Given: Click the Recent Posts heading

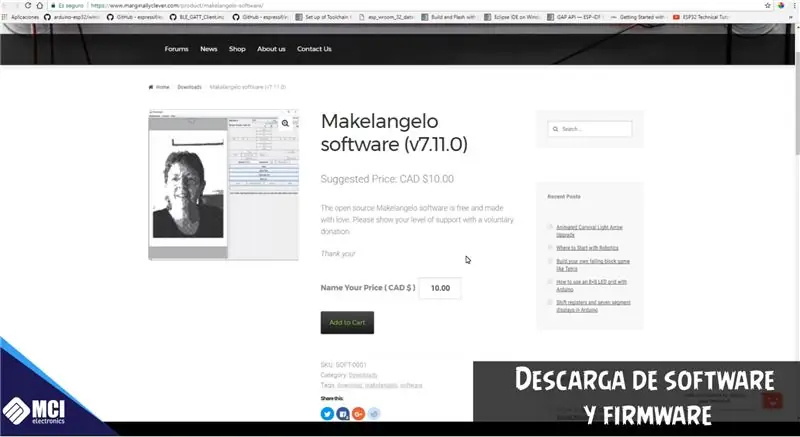Looking at the screenshot, I should pyautogui.click(x=564, y=196).
